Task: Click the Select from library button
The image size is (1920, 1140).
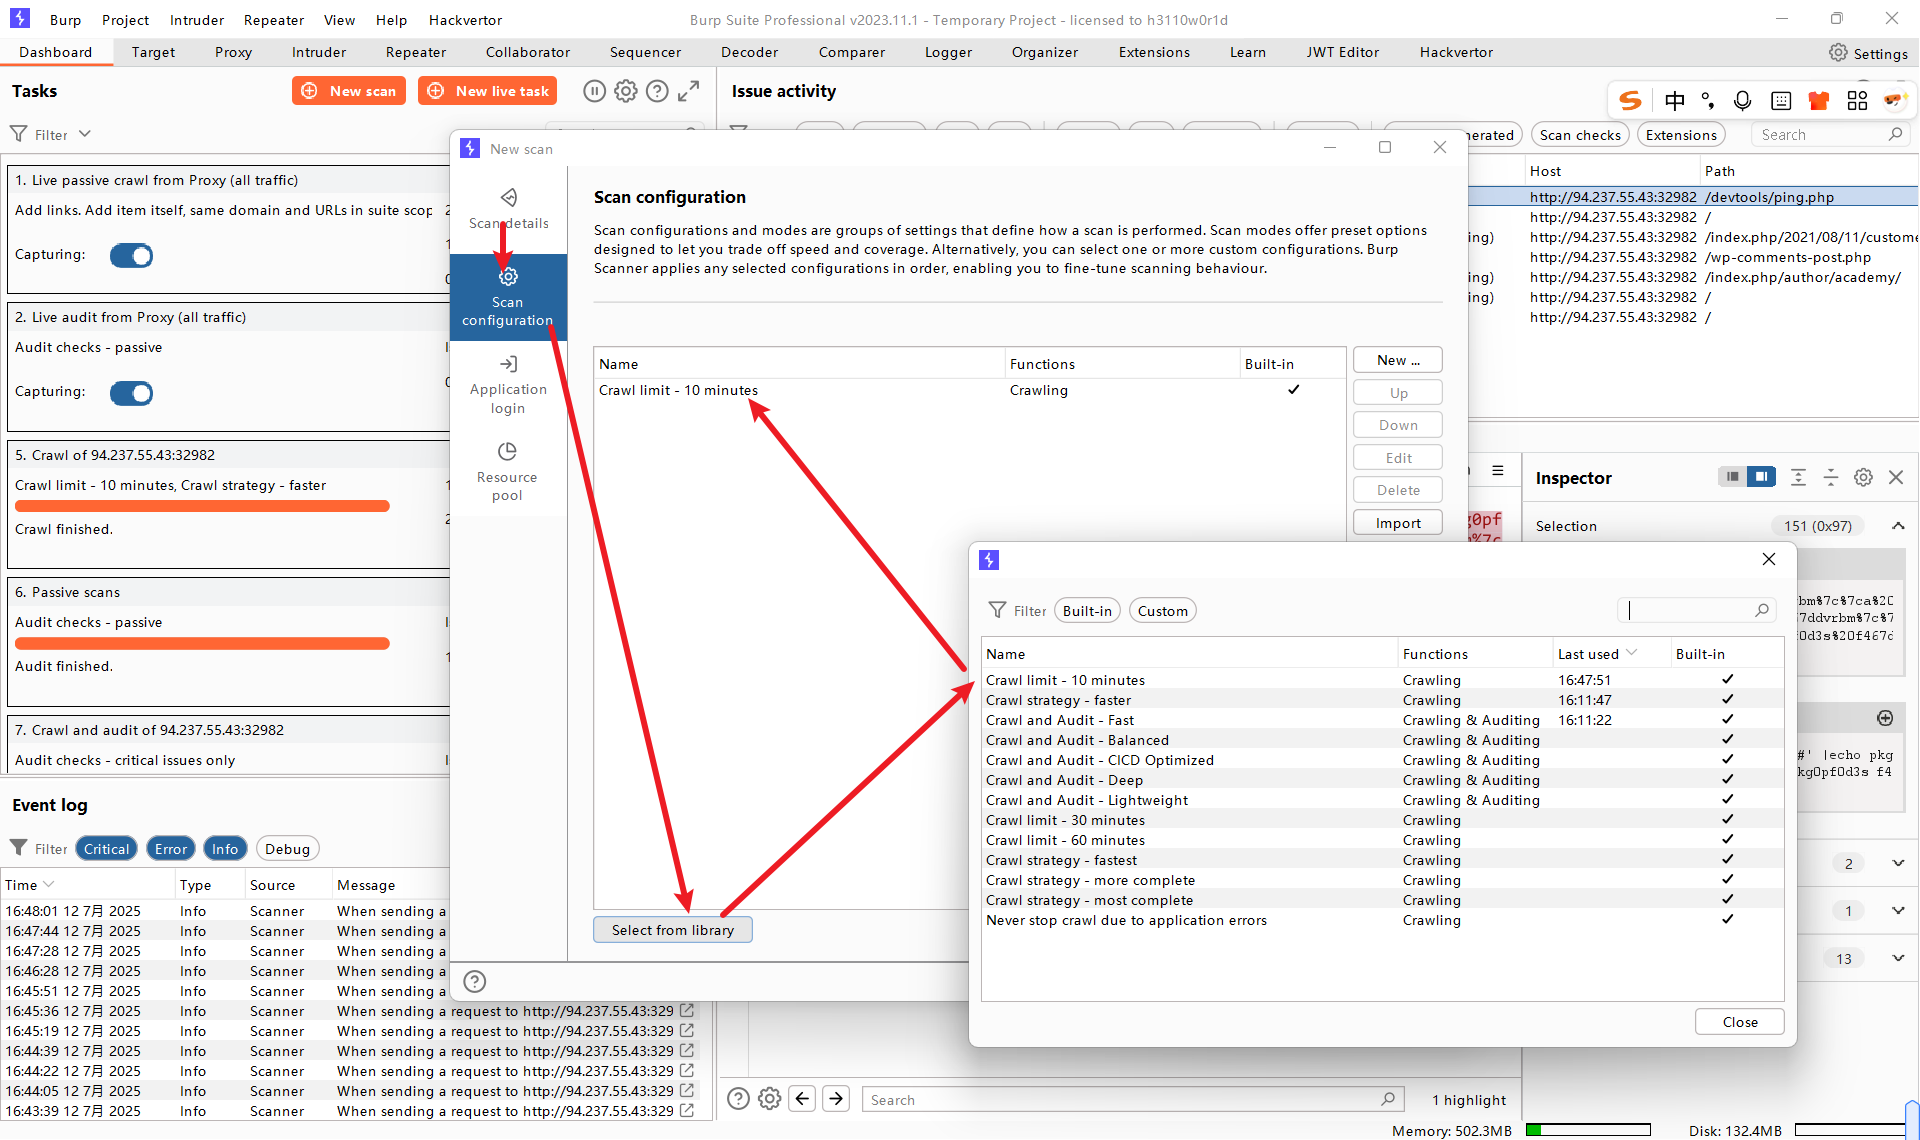Action: point(672,930)
